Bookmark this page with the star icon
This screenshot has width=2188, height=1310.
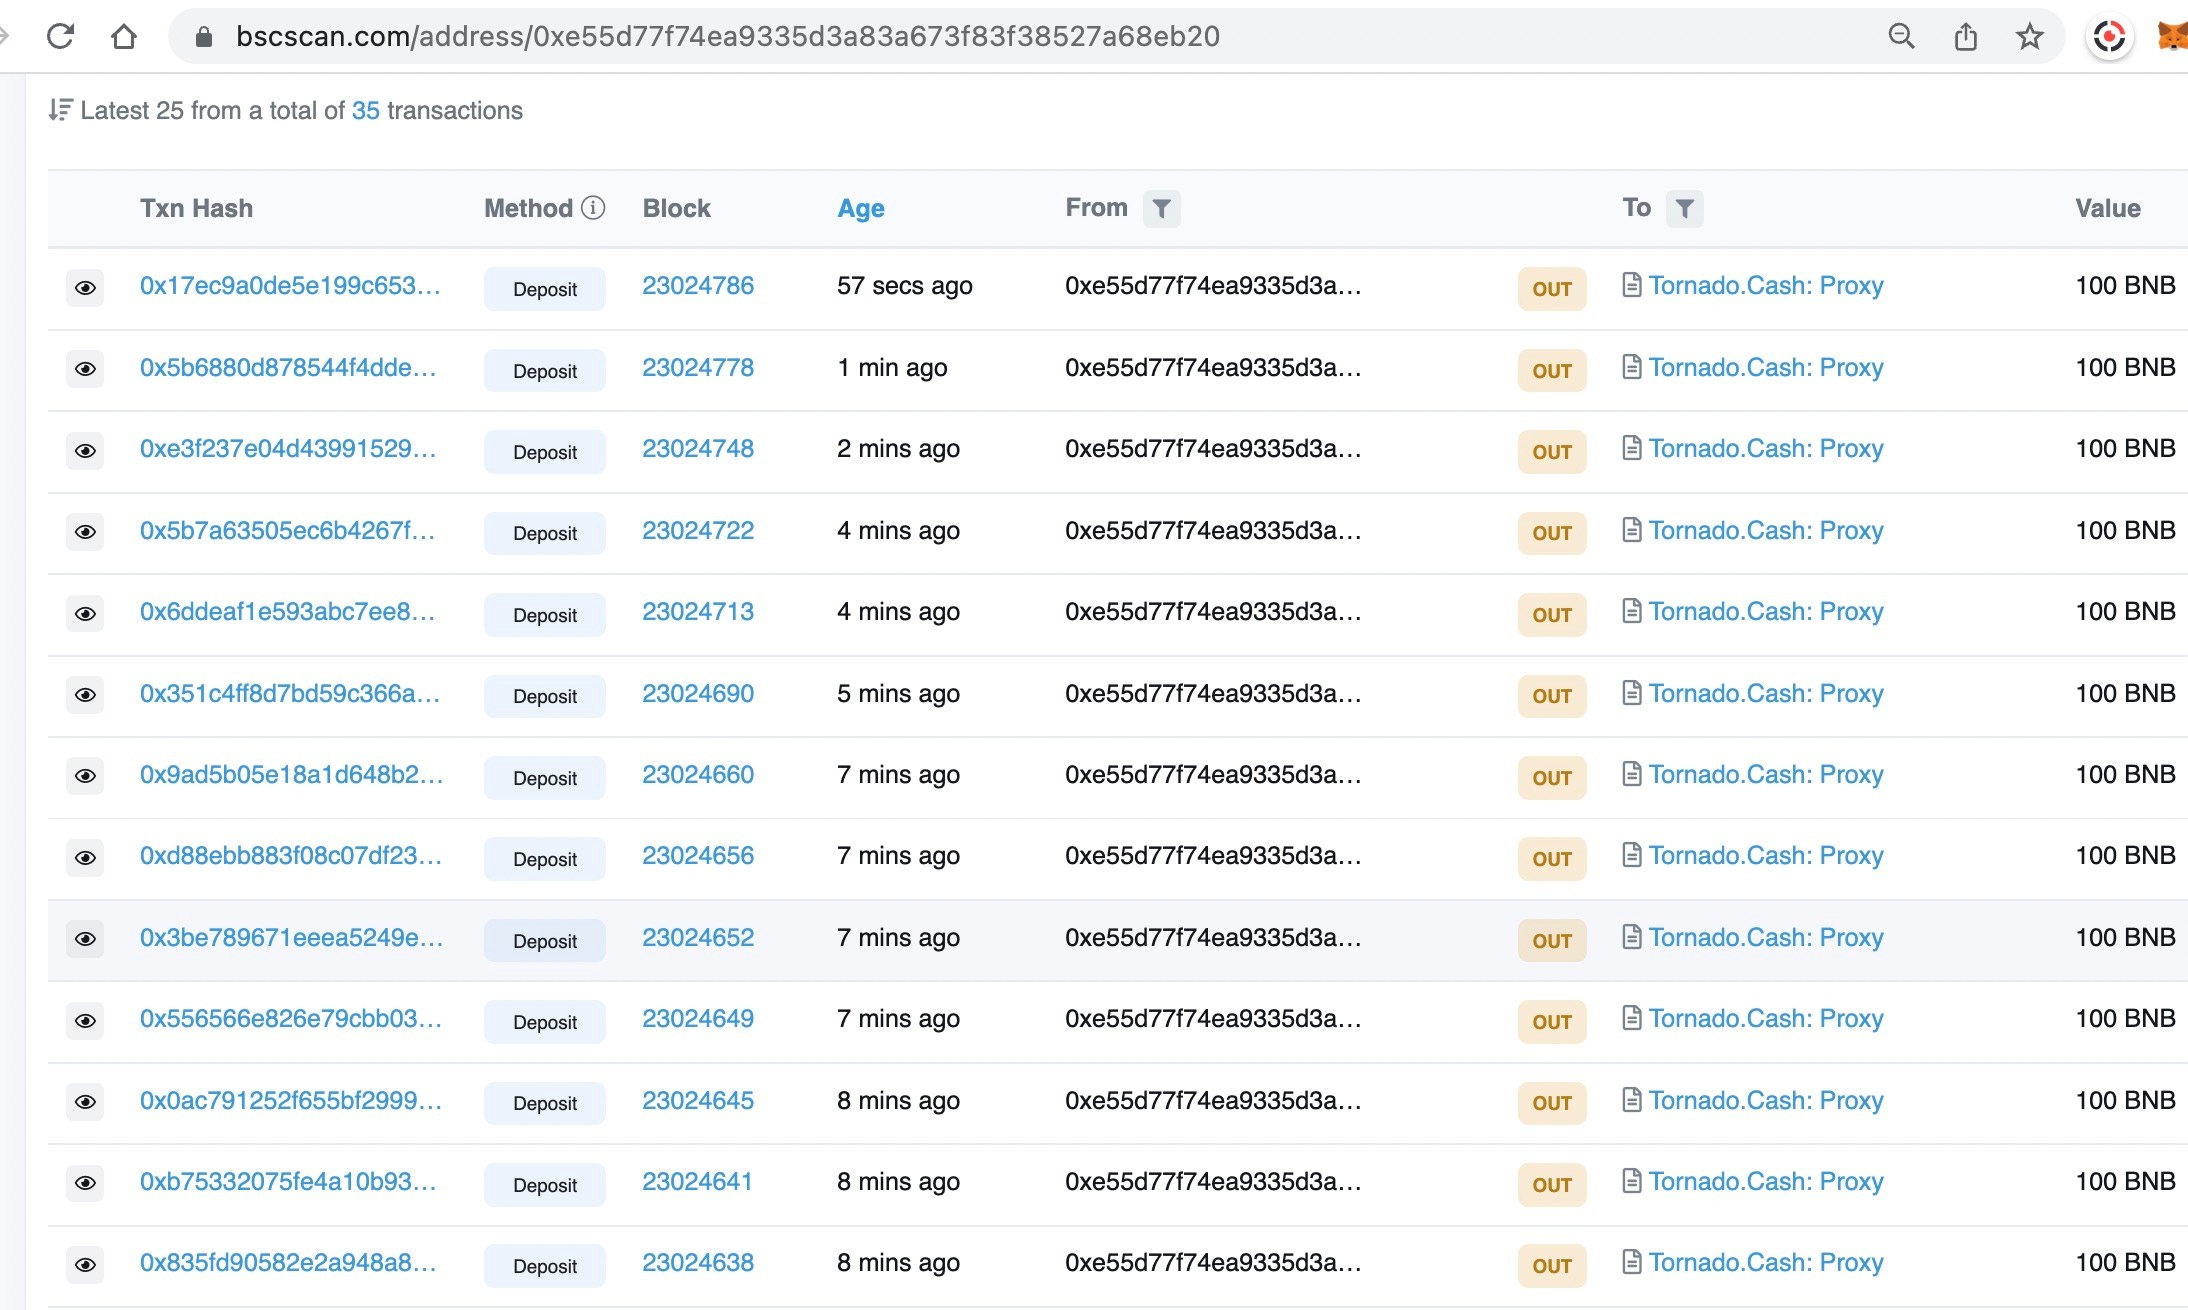click(2029, 37)
